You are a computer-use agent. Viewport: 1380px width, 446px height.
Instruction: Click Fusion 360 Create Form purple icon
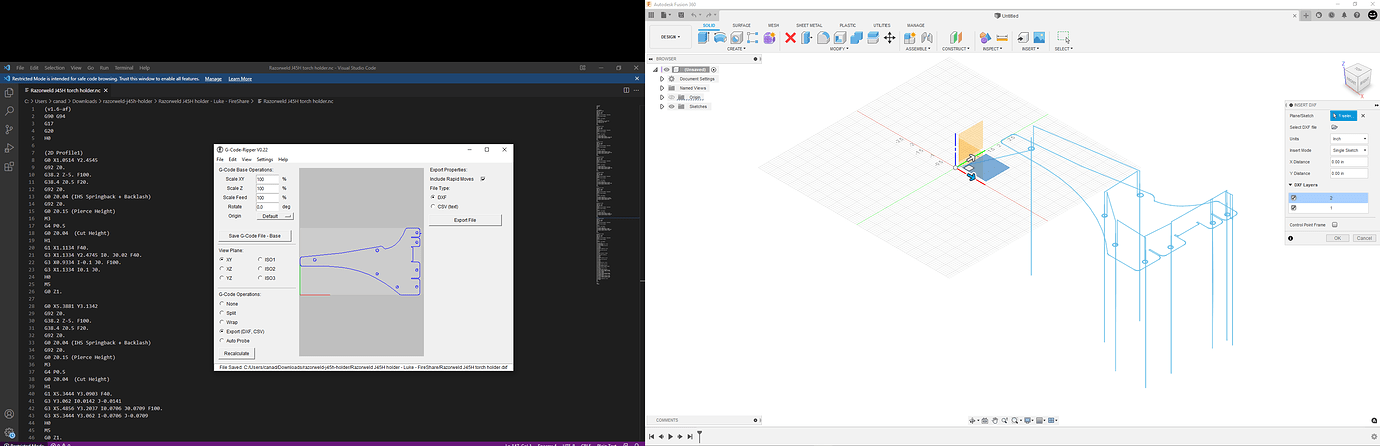[x=769, y=38]
